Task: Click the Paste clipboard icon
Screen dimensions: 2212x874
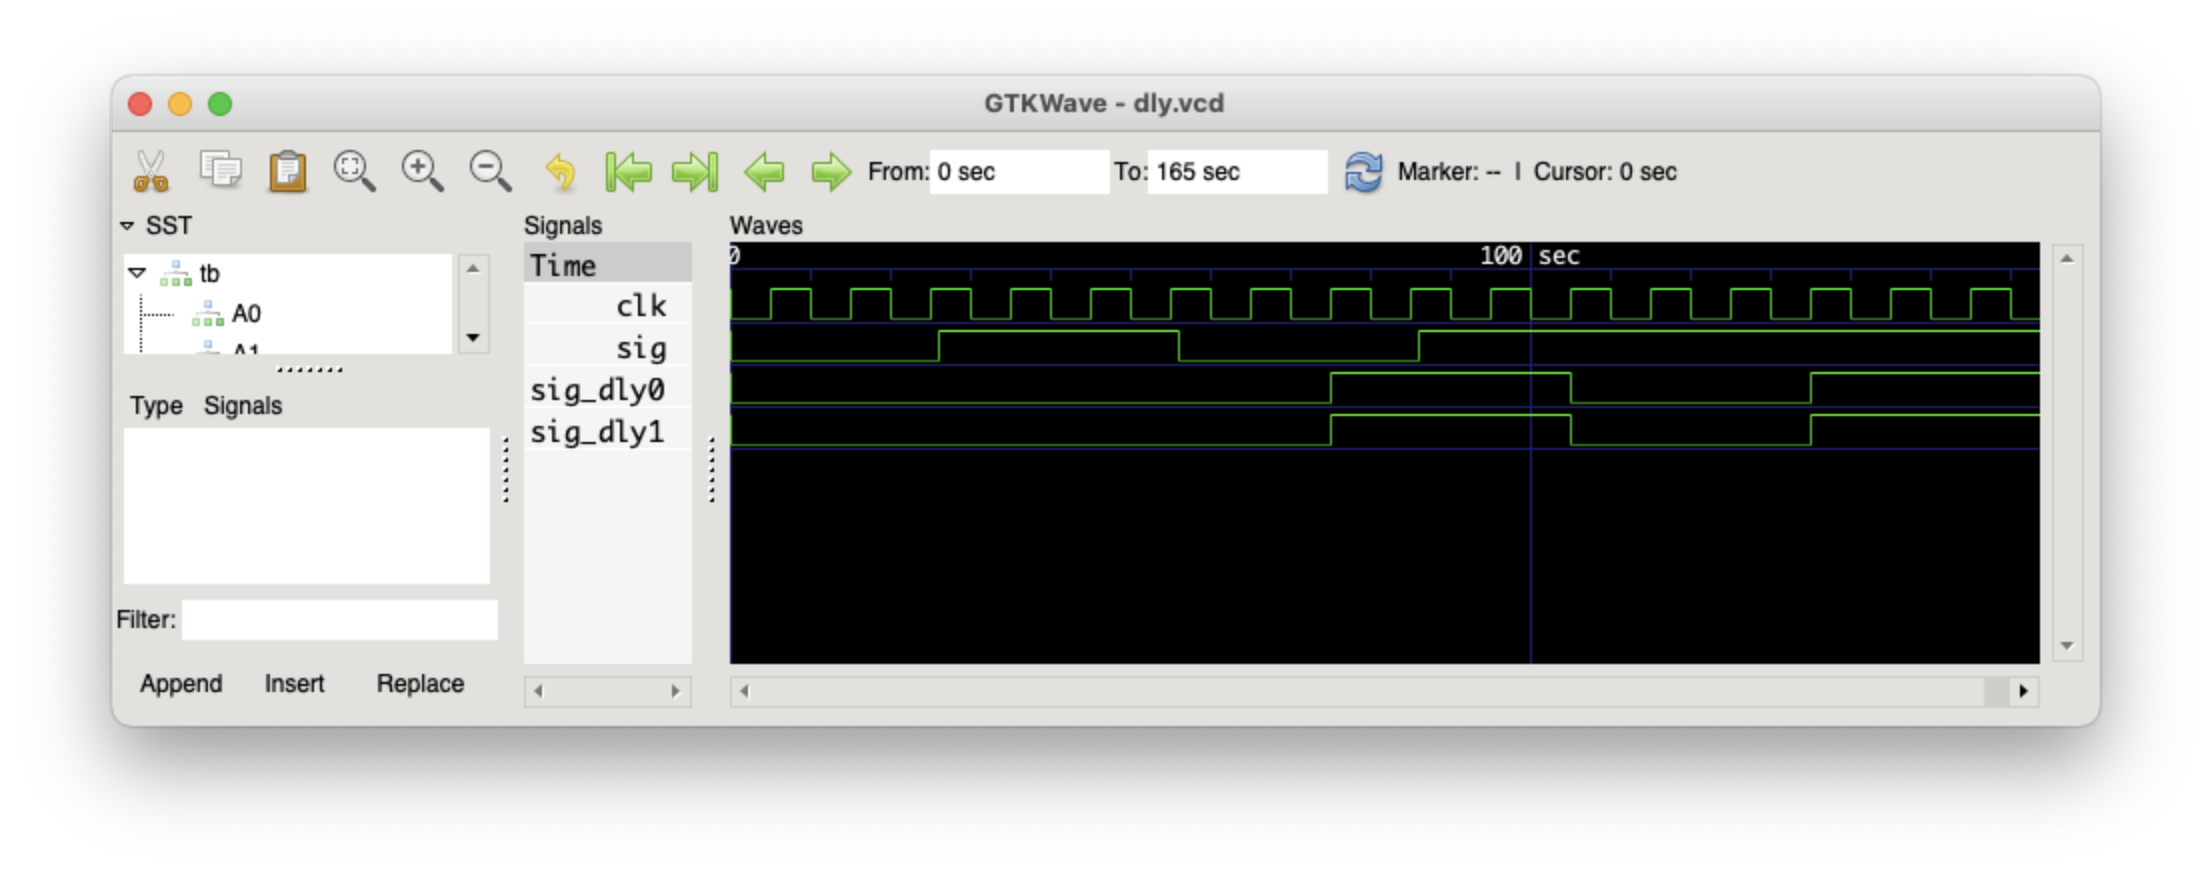Action: 288,171
